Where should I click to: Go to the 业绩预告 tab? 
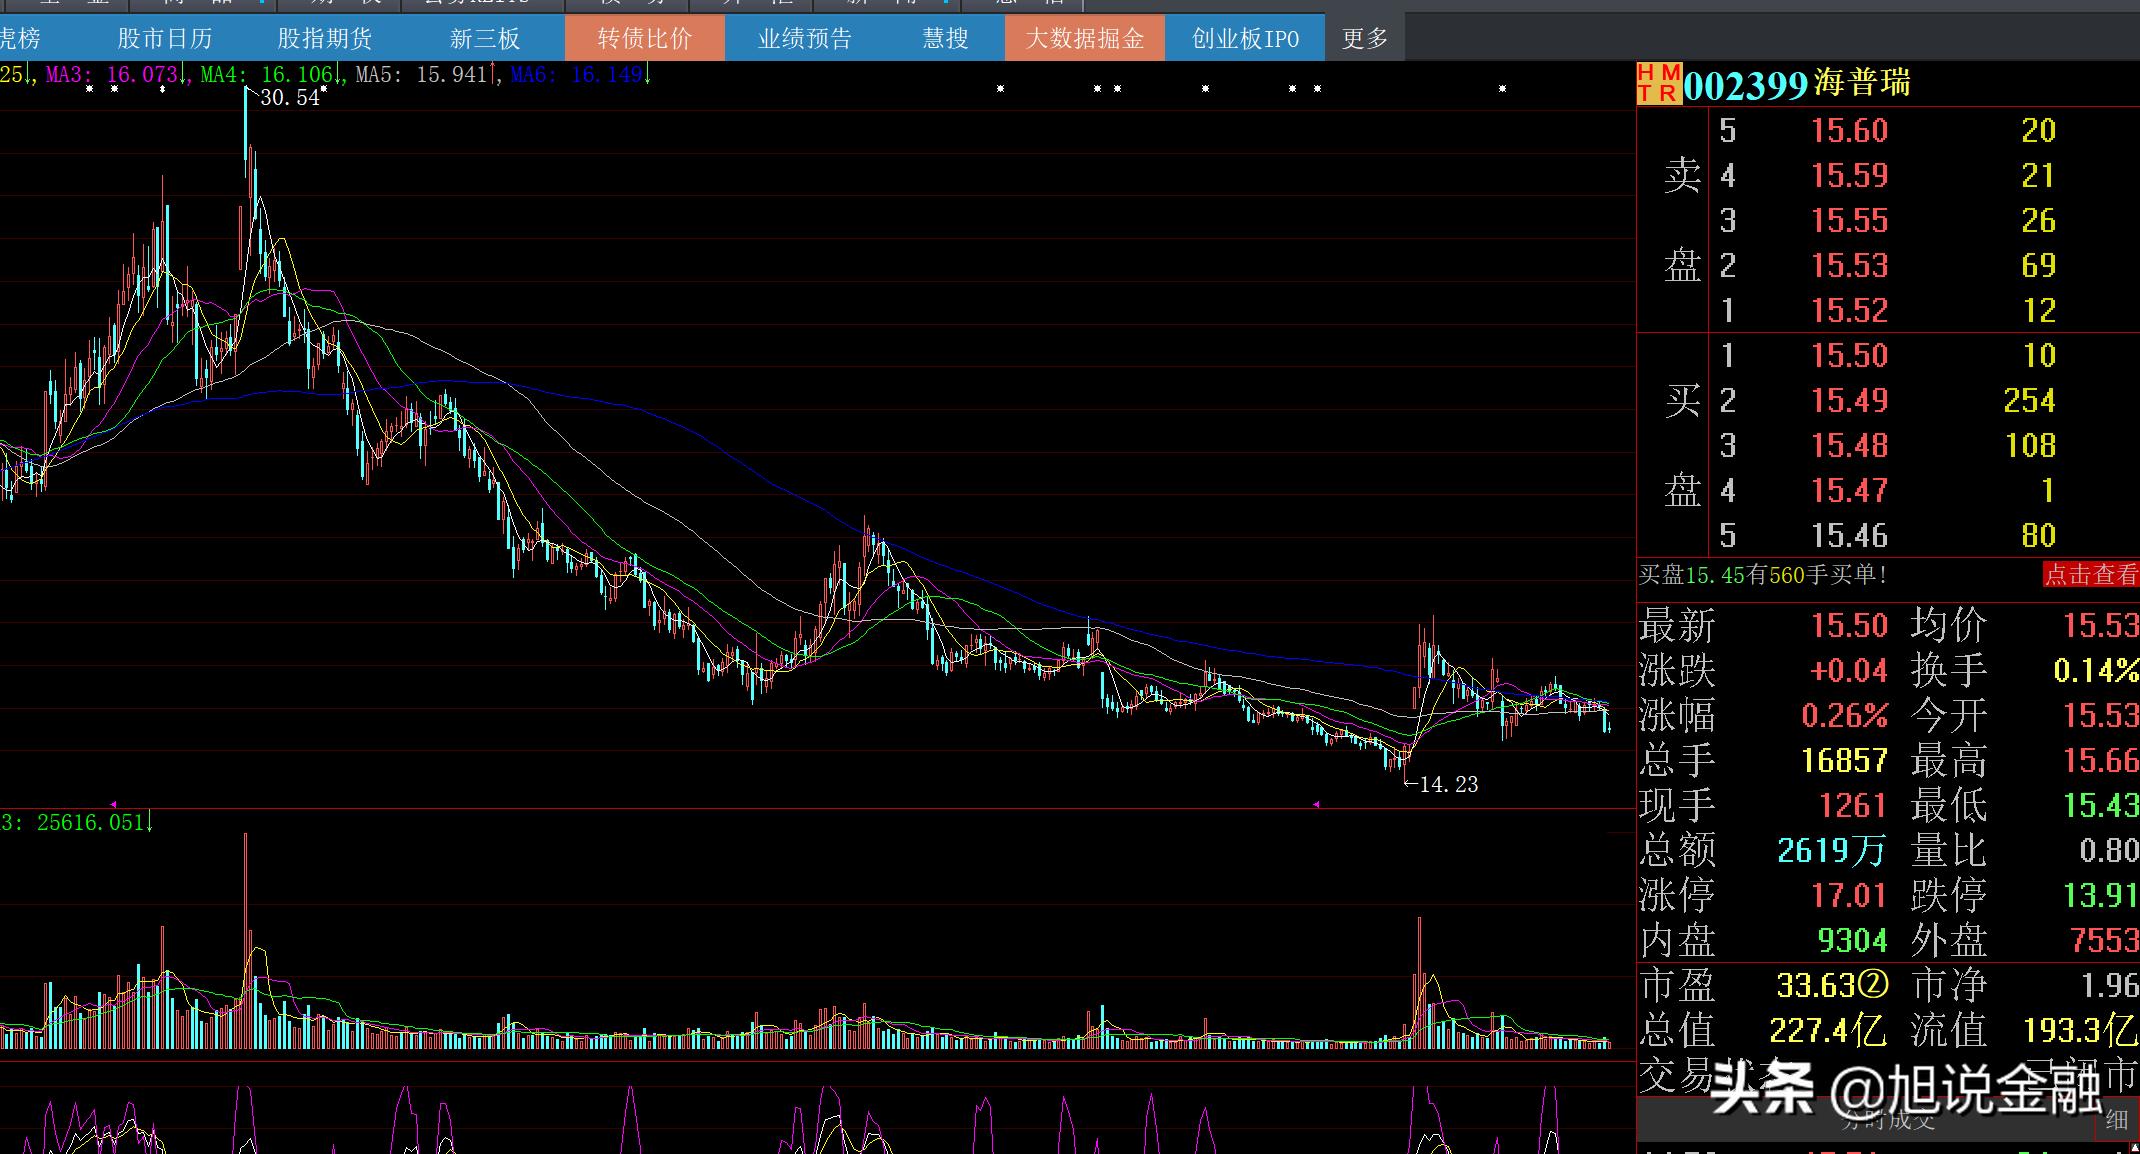coord(804,39)
